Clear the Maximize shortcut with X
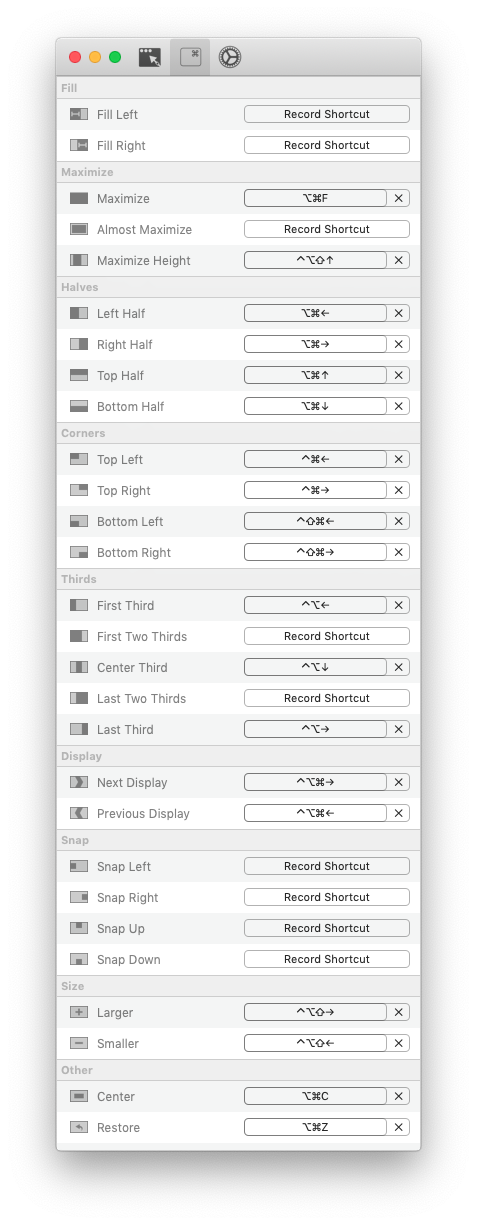Image resolution: width=477 pixels, height=1225 pixels. (x=399, y=198)
